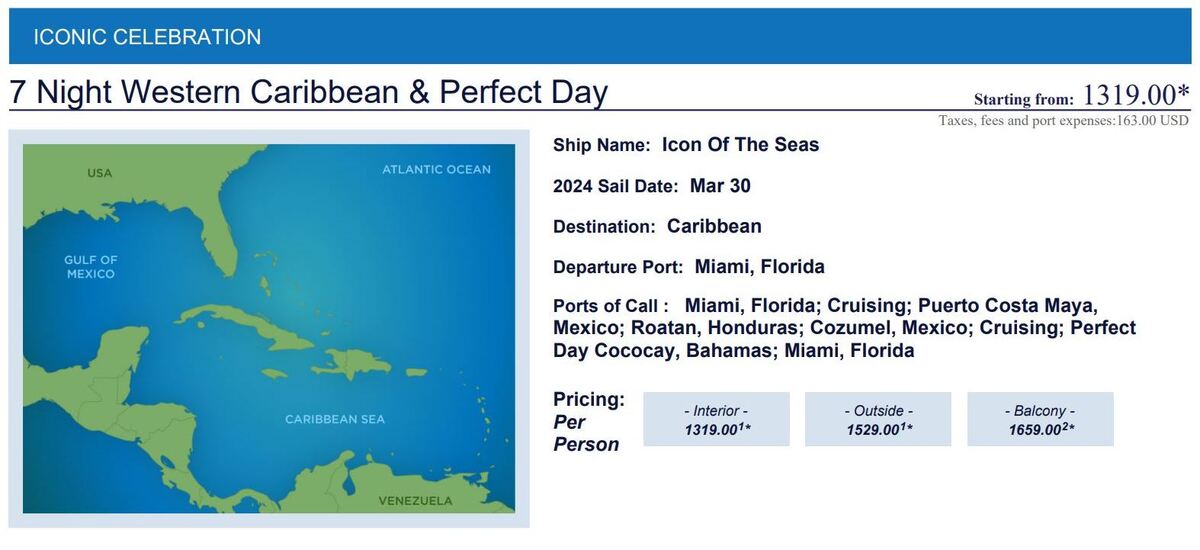
Task: Click the Caribbean Sea label on map
Action: 334,419
